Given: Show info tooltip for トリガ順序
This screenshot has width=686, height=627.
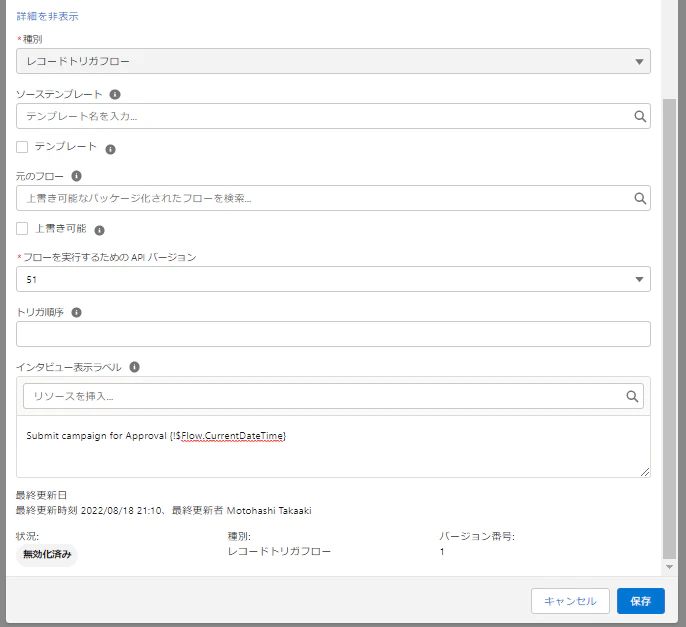Looking at the screenshot, I should 76,312.
